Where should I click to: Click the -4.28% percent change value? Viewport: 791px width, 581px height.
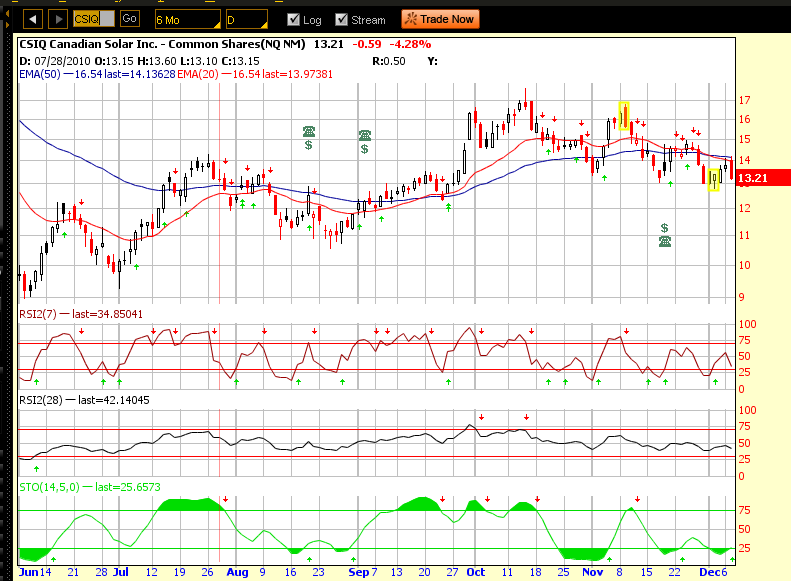410,44
